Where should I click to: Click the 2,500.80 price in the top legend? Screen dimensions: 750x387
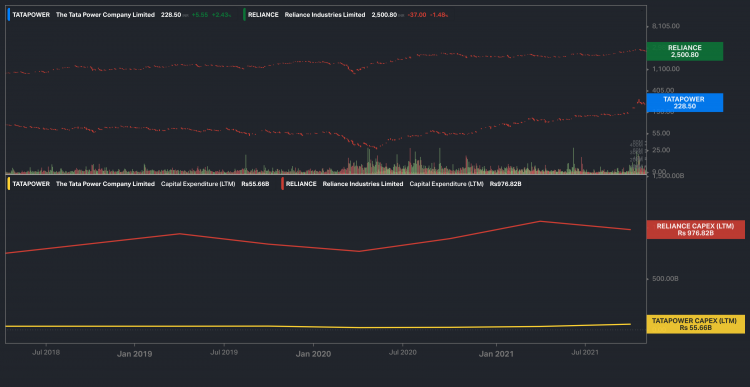tap(385, 15)
